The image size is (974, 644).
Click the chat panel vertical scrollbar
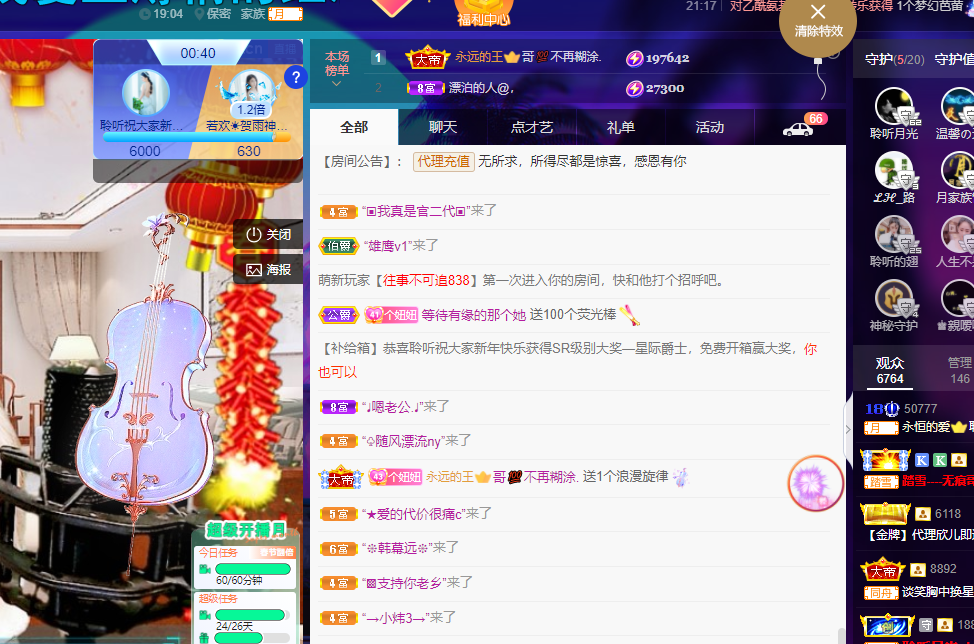click(x=841, y=635)
